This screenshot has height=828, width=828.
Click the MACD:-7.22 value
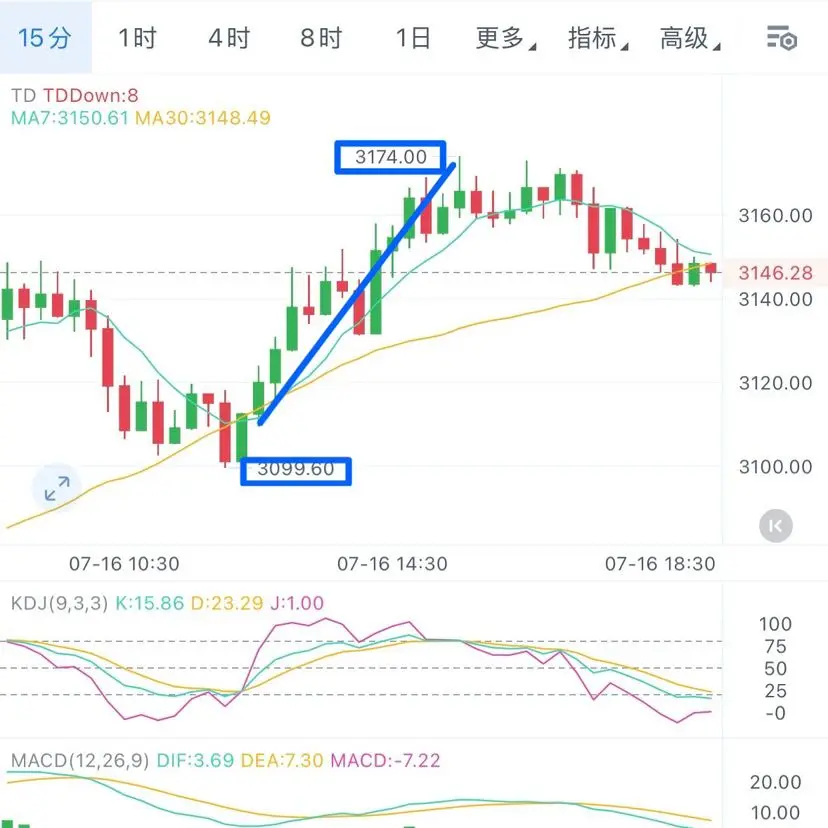385,760
